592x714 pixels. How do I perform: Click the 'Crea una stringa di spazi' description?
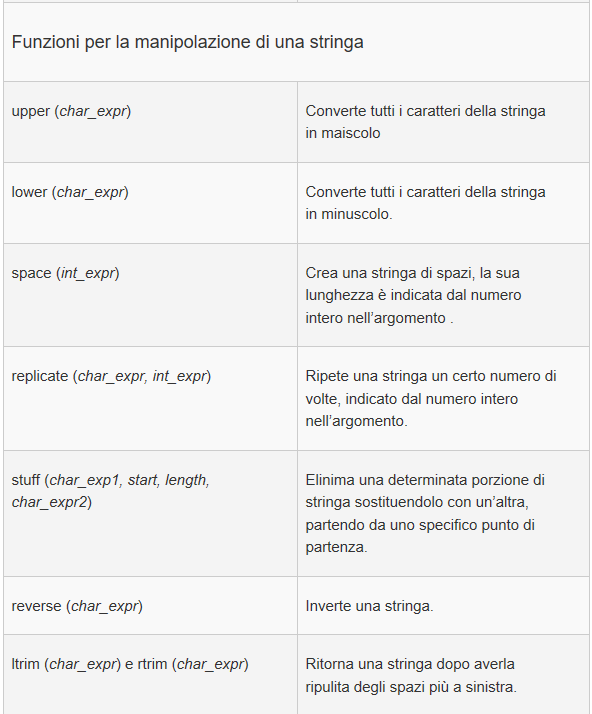413,295
